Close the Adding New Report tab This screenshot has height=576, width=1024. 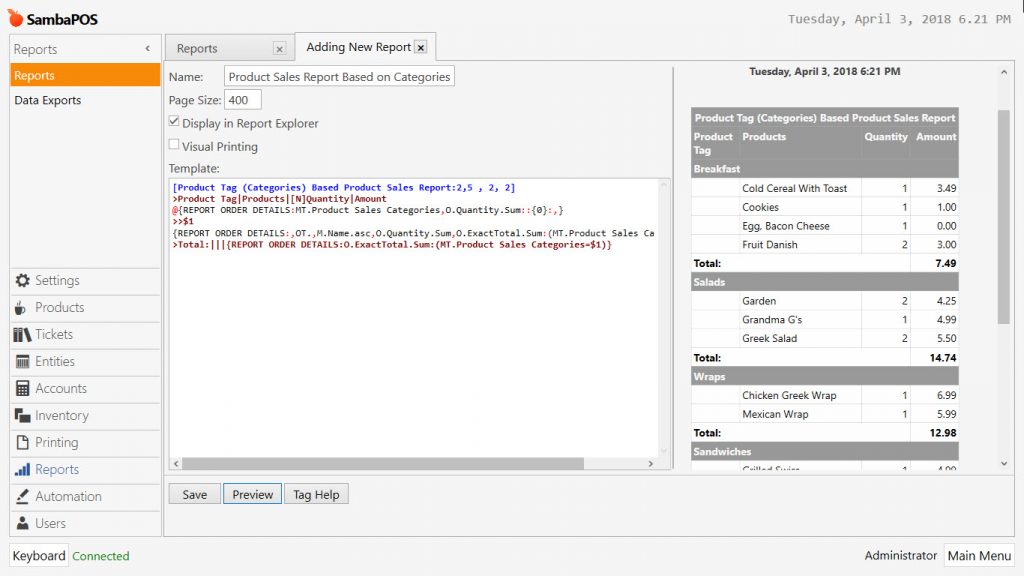click(421, 48)
